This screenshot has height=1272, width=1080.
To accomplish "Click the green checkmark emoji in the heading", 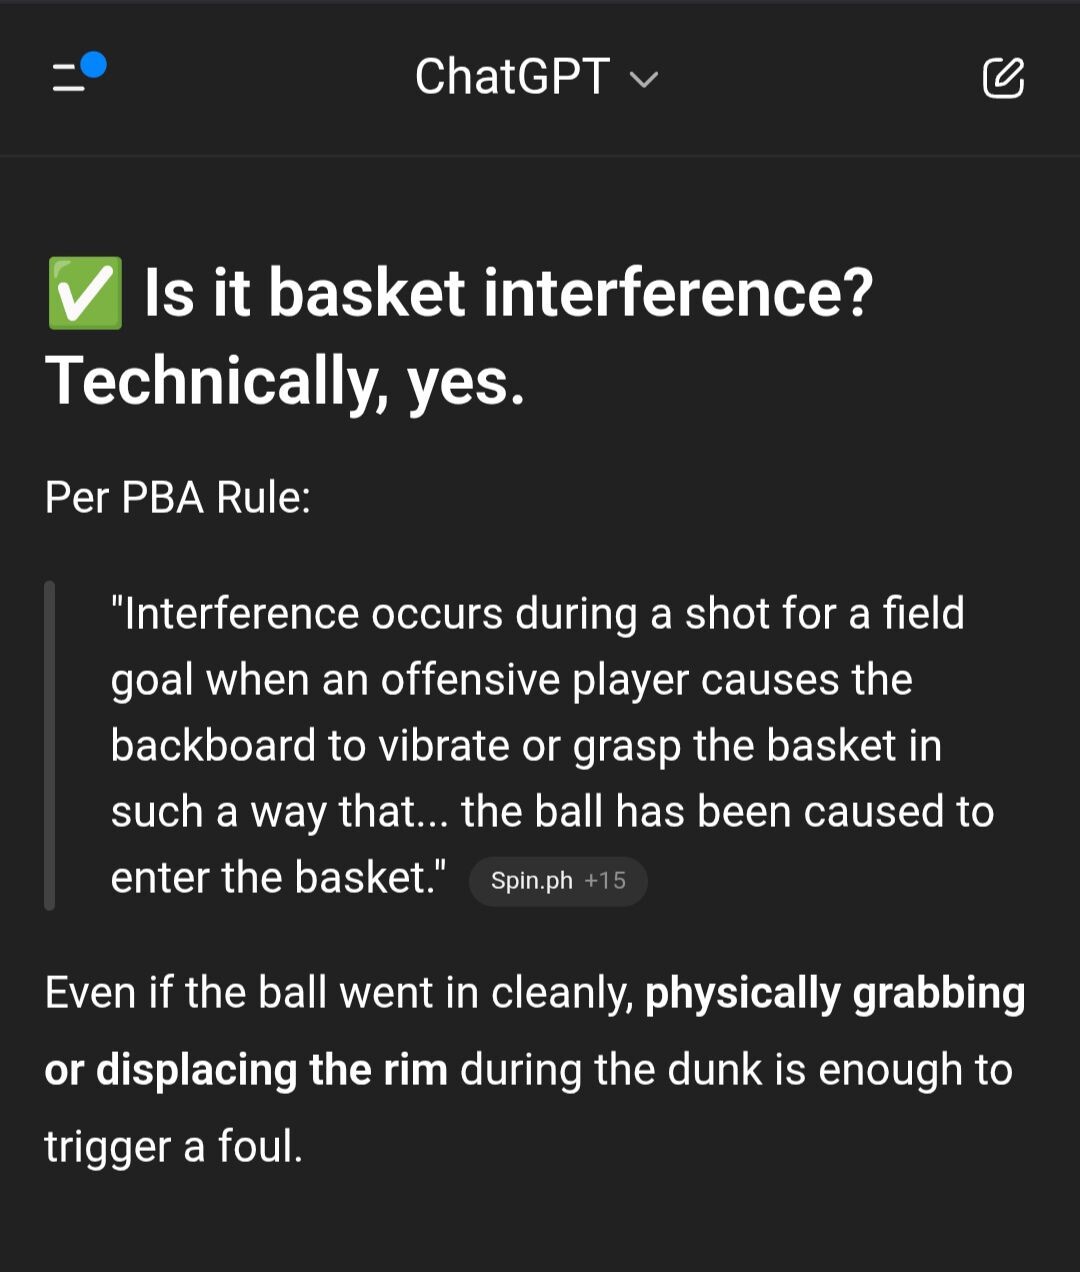I will [85, 293].
